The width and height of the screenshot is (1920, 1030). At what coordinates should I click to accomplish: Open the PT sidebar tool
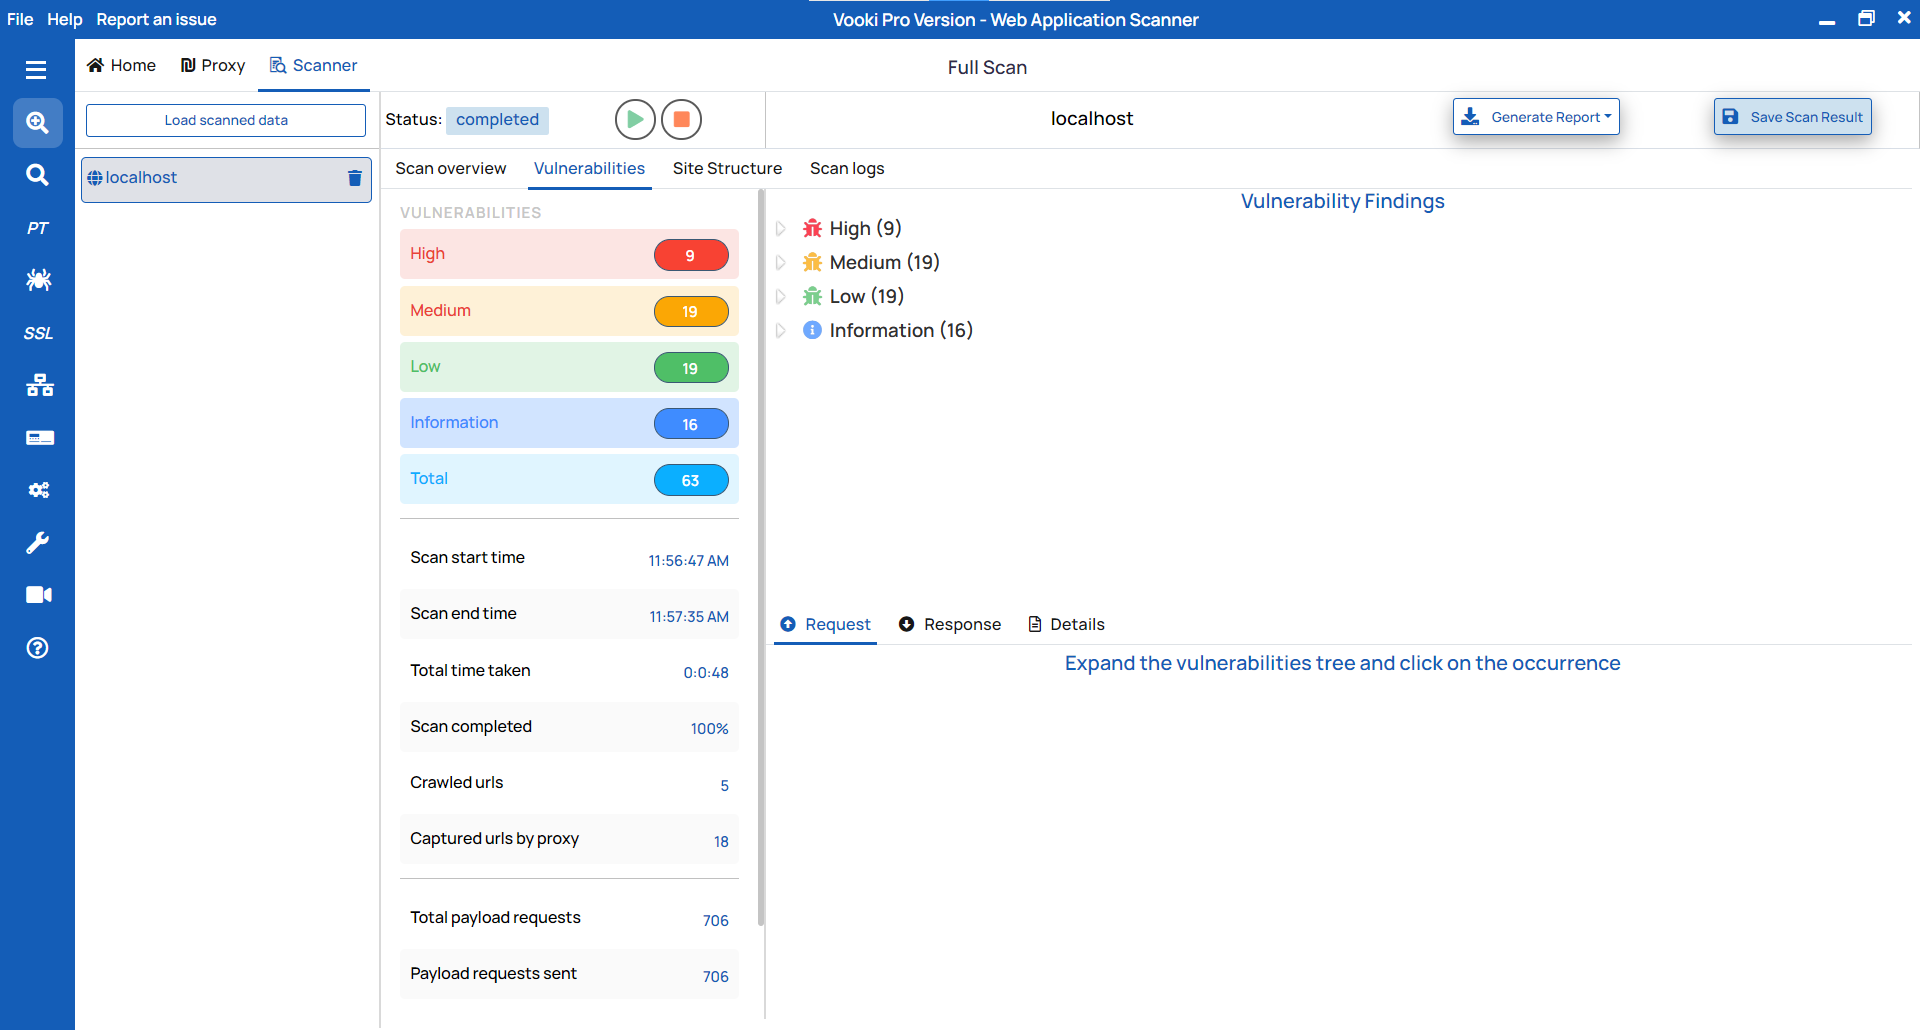click(x=37, y=228)
